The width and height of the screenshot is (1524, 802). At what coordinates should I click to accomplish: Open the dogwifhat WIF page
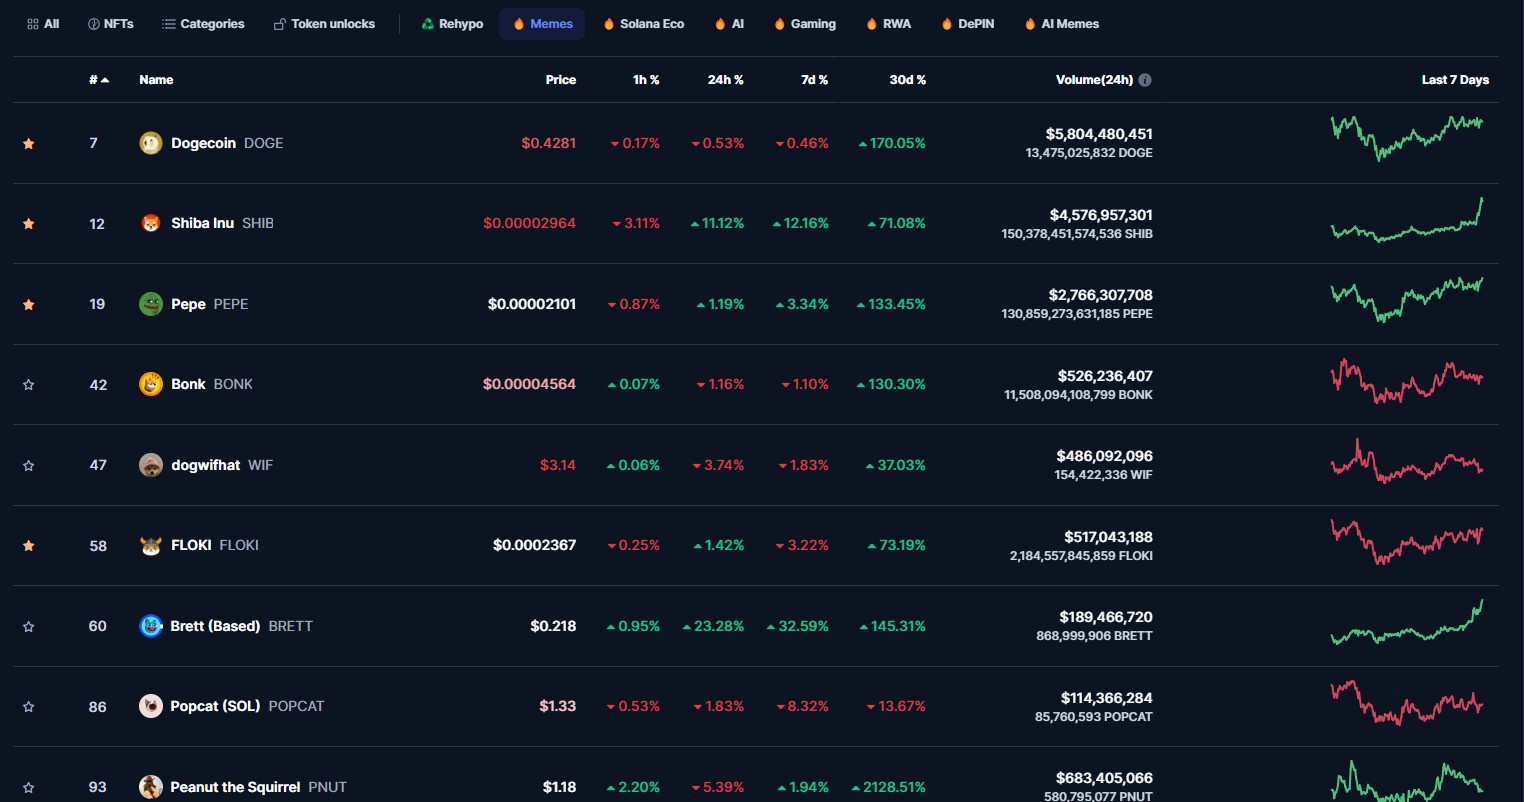[222, 466]
